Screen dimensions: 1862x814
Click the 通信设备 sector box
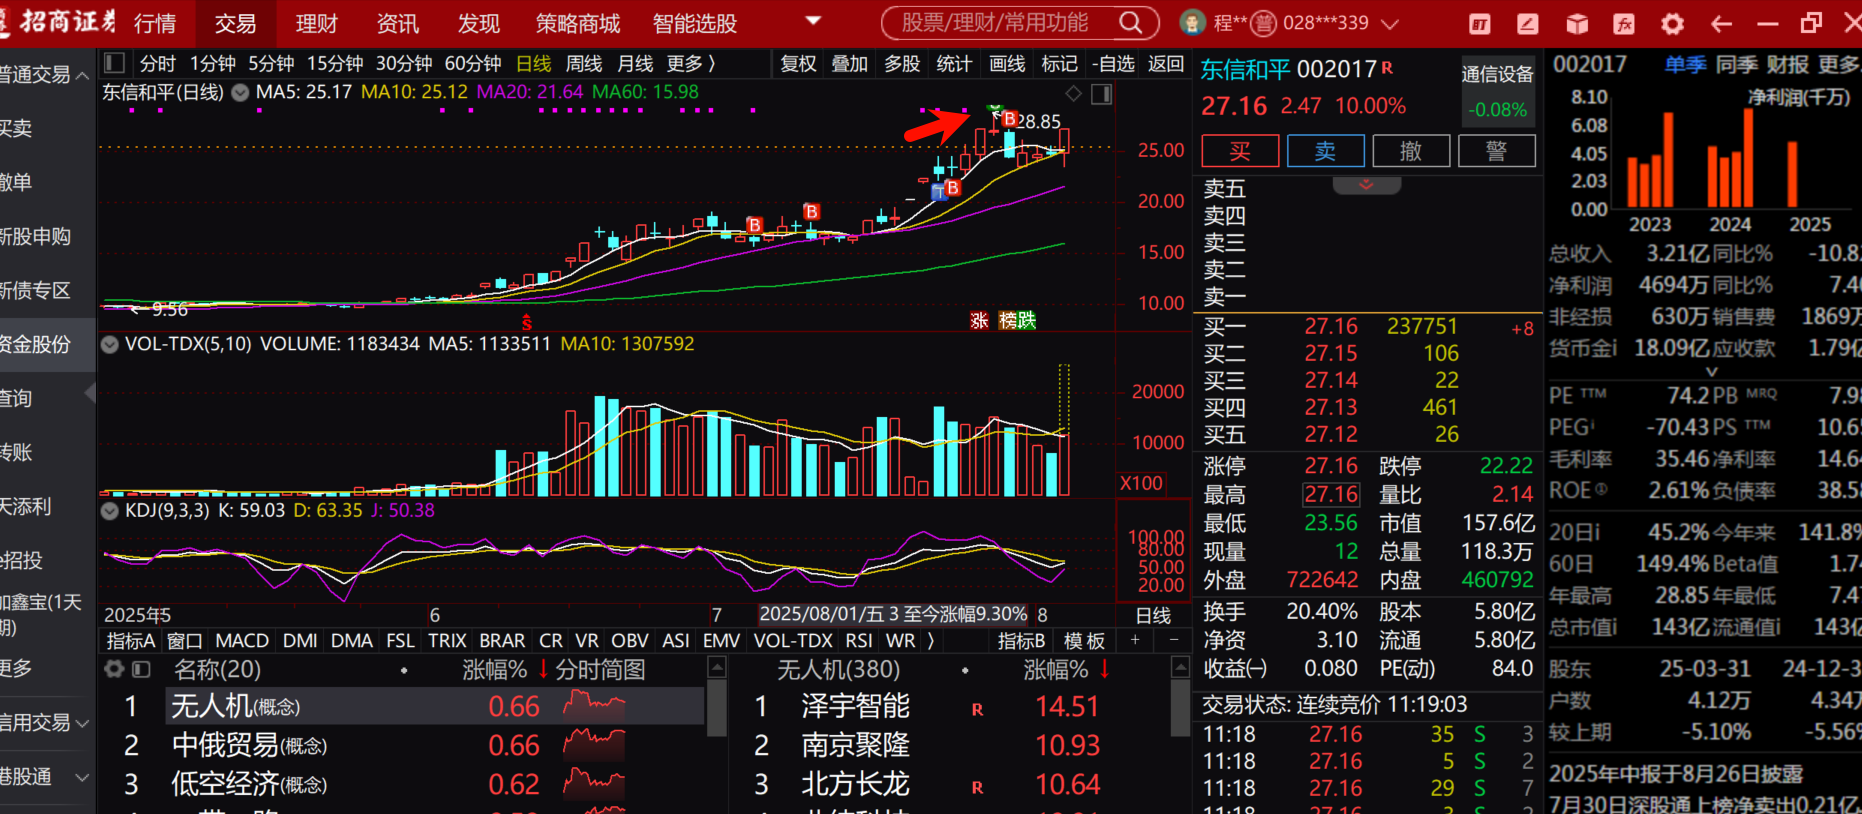point(1497,89)
